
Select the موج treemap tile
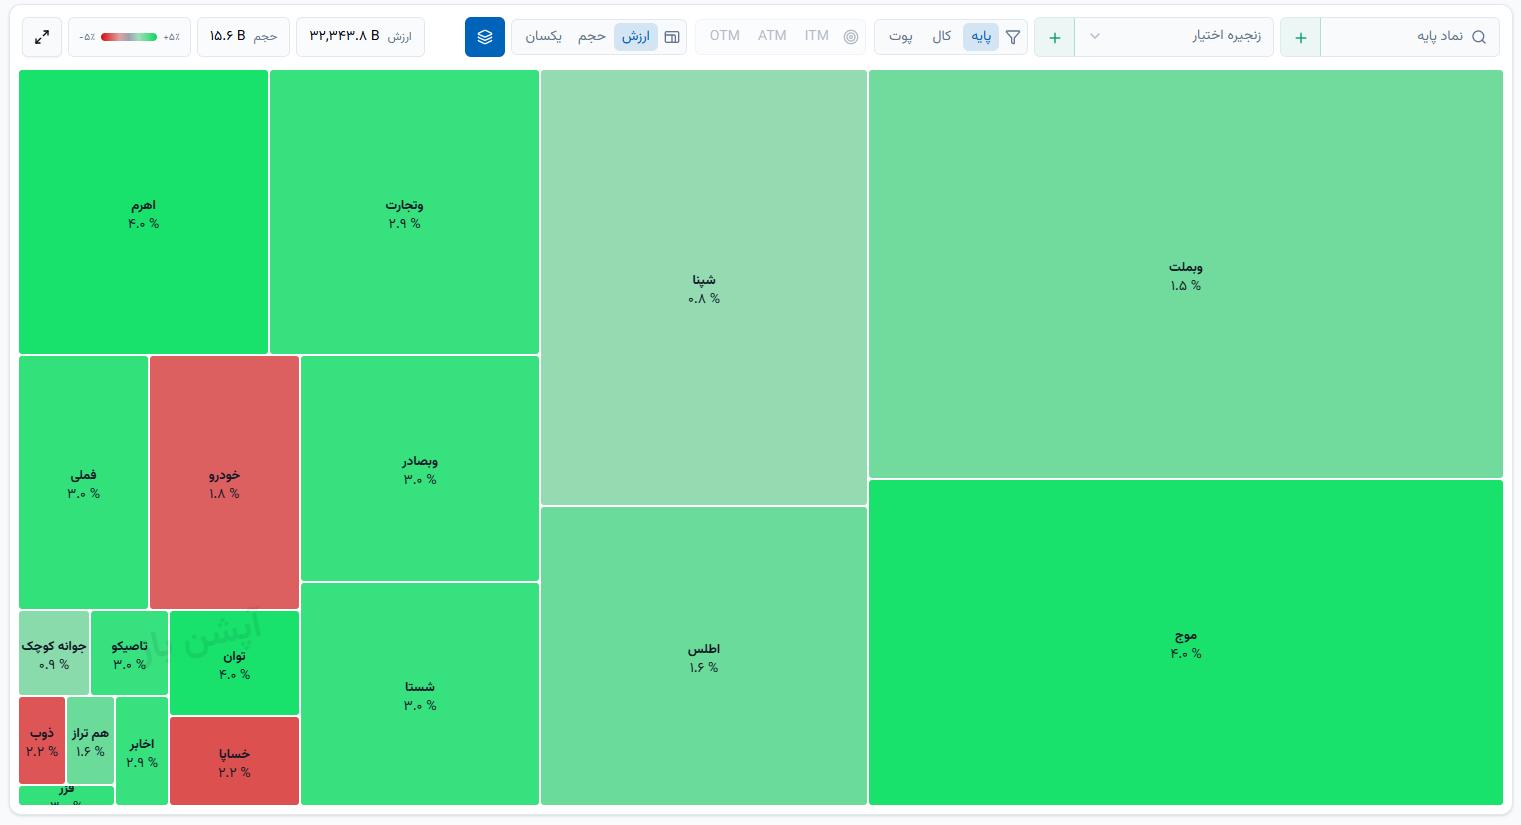pos(1185,642)
